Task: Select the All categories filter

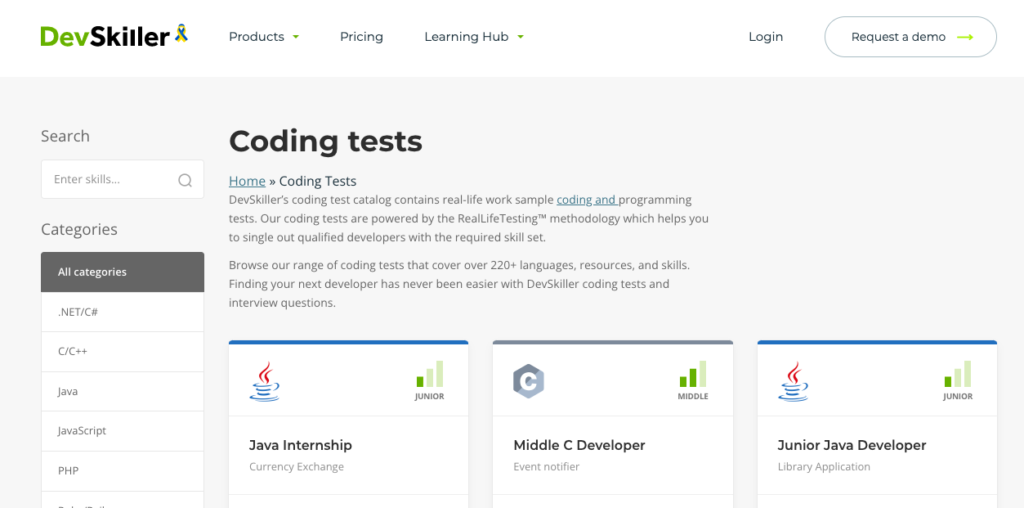Action: pyautogui.click(x=122, y=272)
